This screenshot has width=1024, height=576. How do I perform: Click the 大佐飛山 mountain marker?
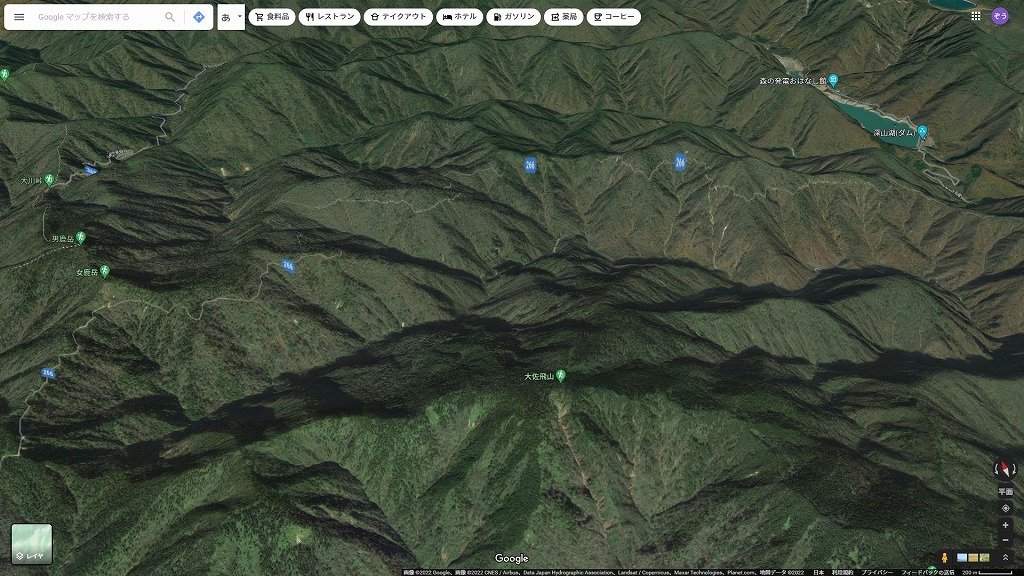(x=561, y=376)
